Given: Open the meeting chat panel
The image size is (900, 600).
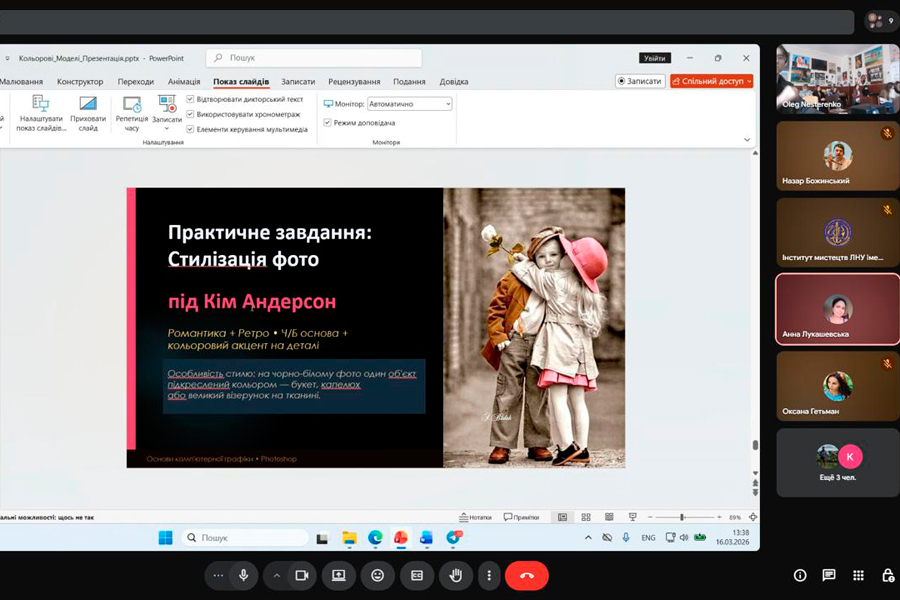Looking at the screenshot, I should [x=829, y=575].
